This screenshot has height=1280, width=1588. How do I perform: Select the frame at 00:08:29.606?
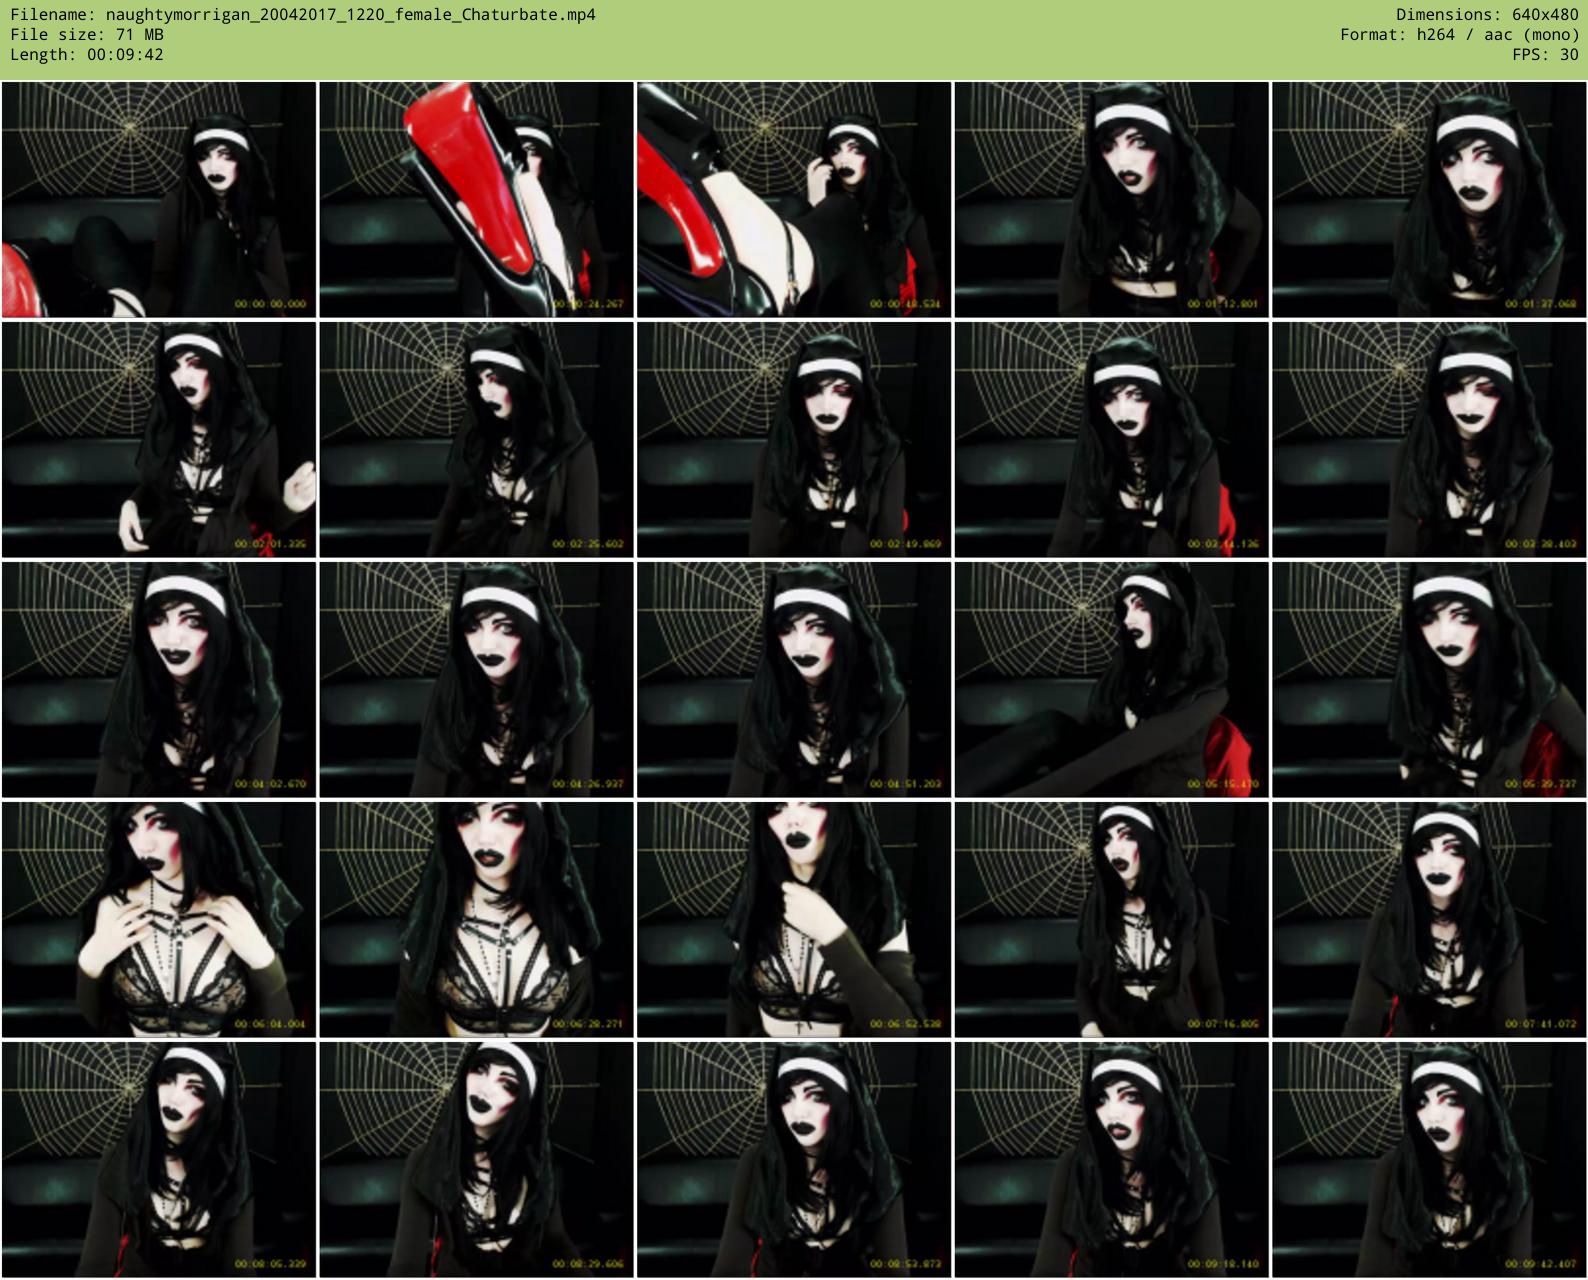pos(476,1159)
